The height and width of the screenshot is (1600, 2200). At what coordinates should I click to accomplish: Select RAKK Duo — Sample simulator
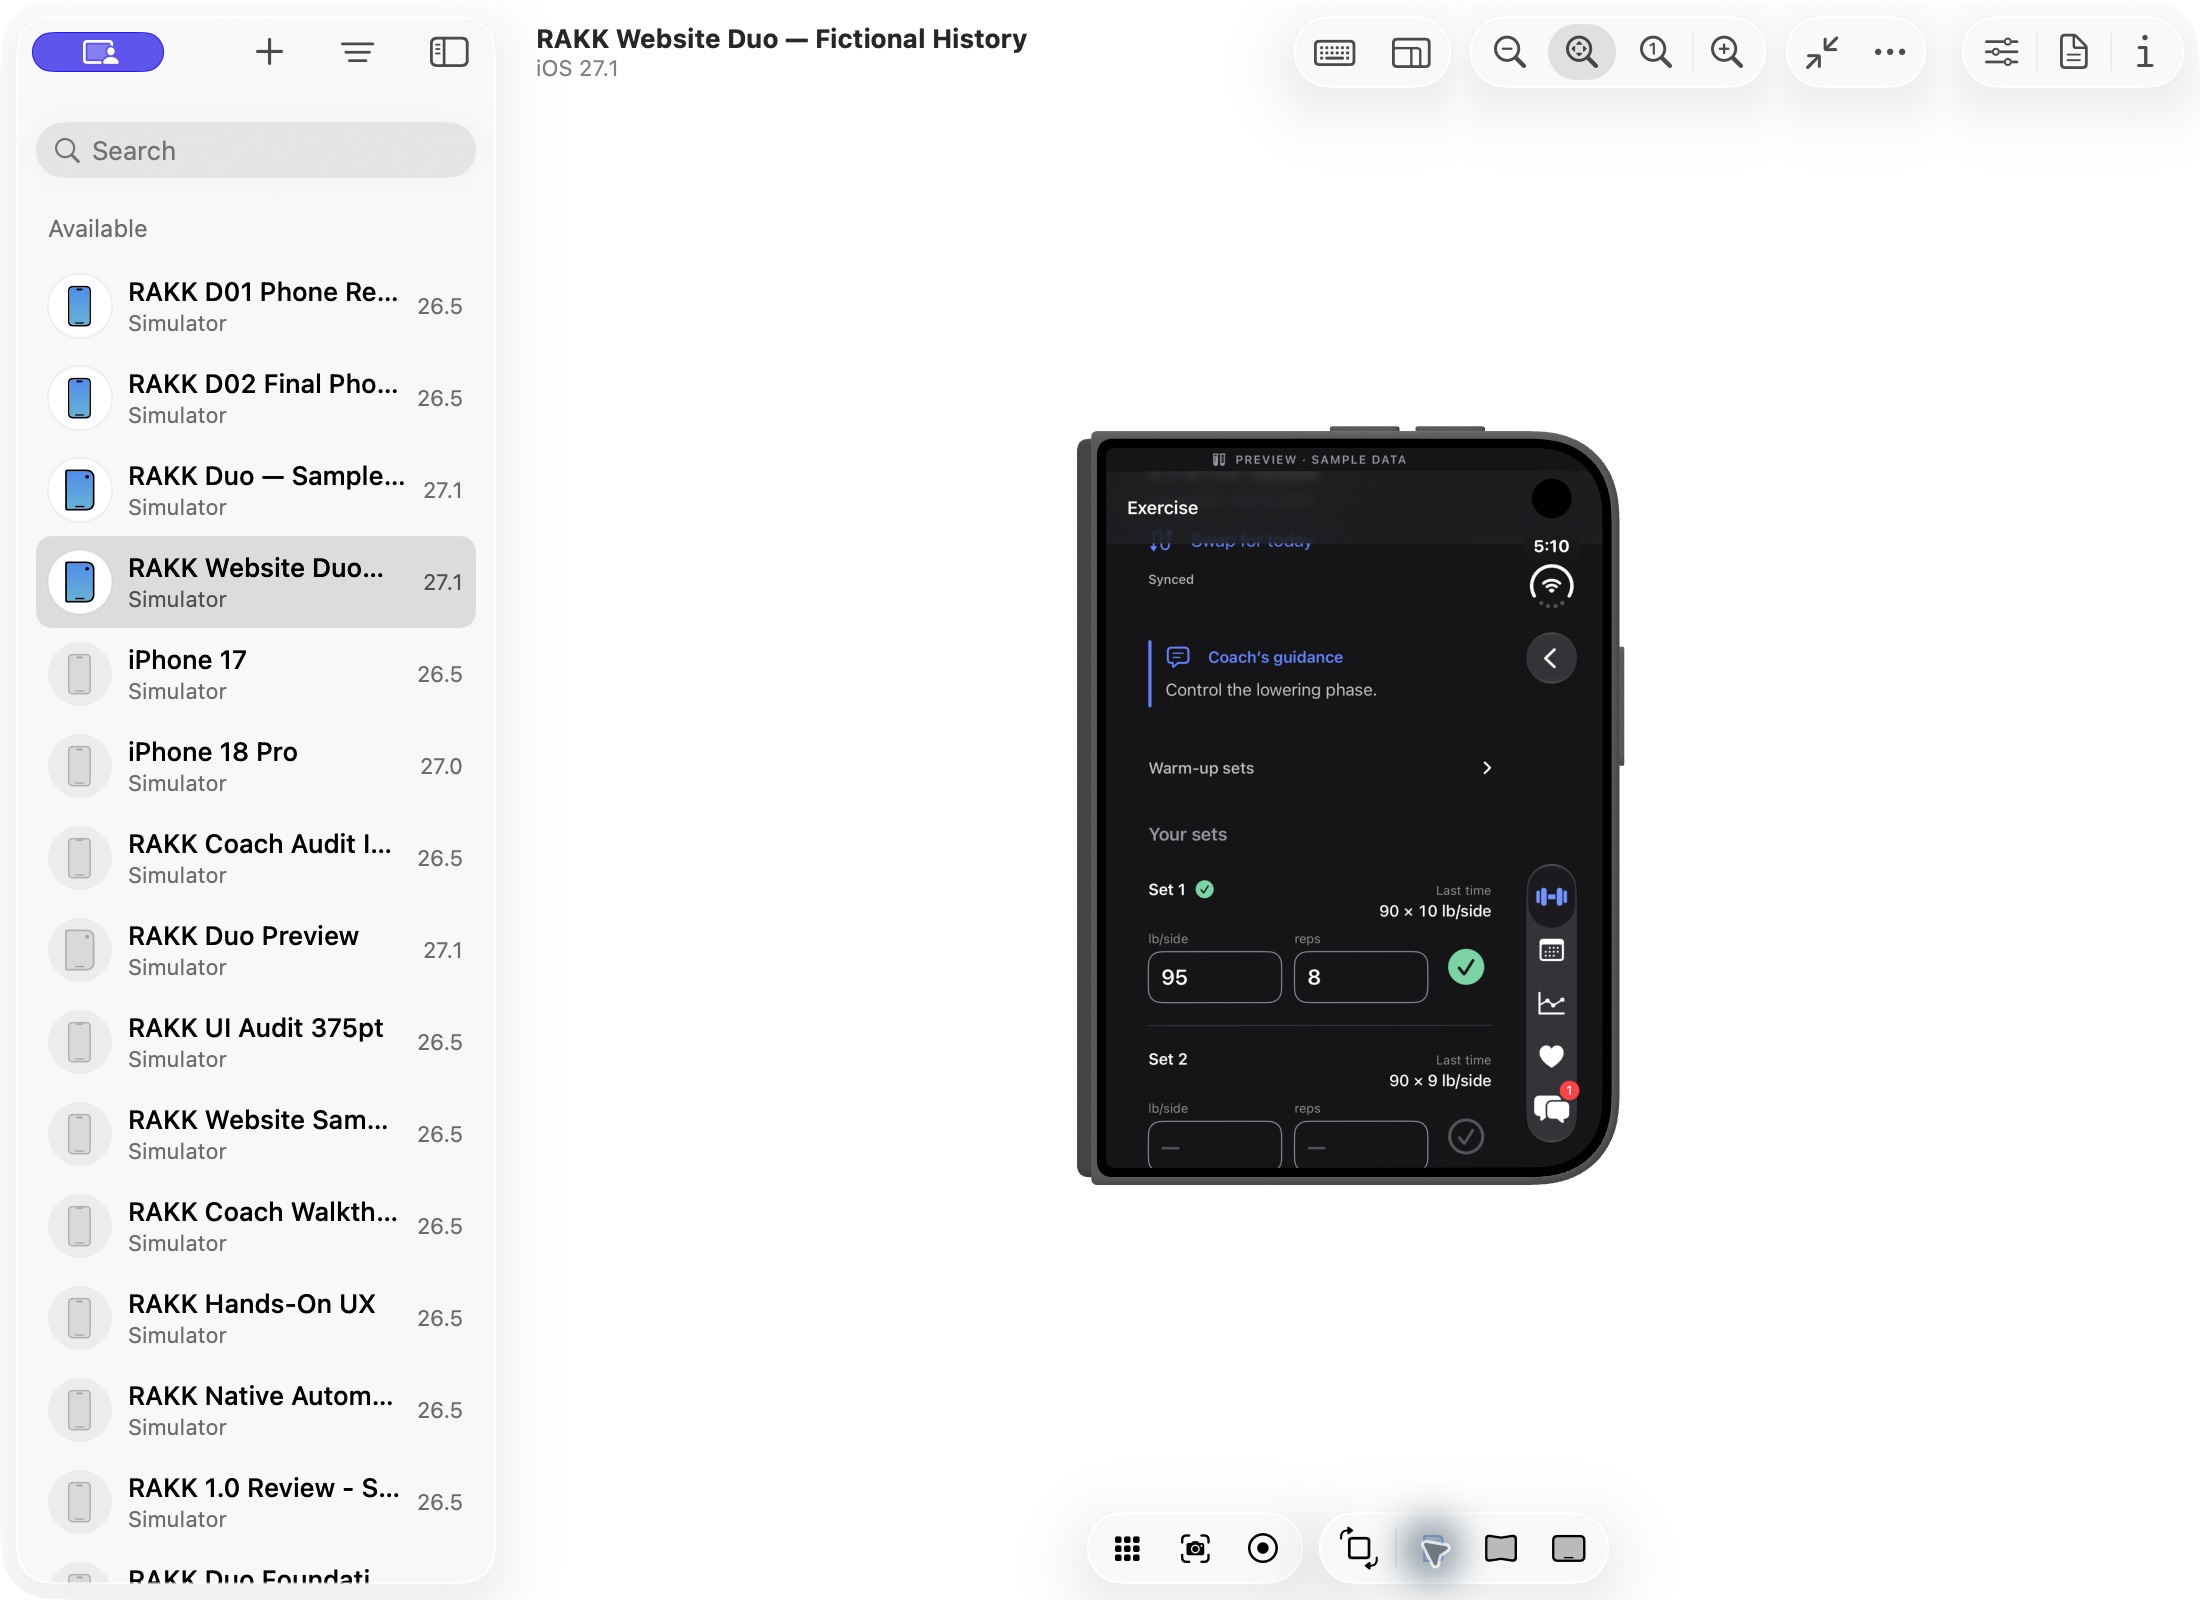tap(256, 490)
